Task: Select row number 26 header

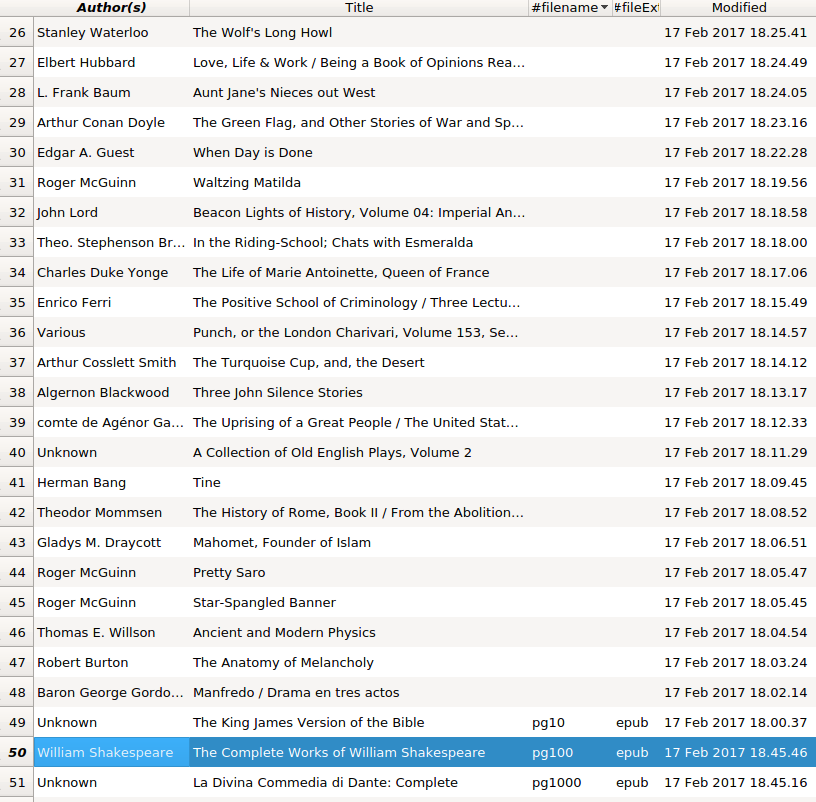Action: (17, 33)
